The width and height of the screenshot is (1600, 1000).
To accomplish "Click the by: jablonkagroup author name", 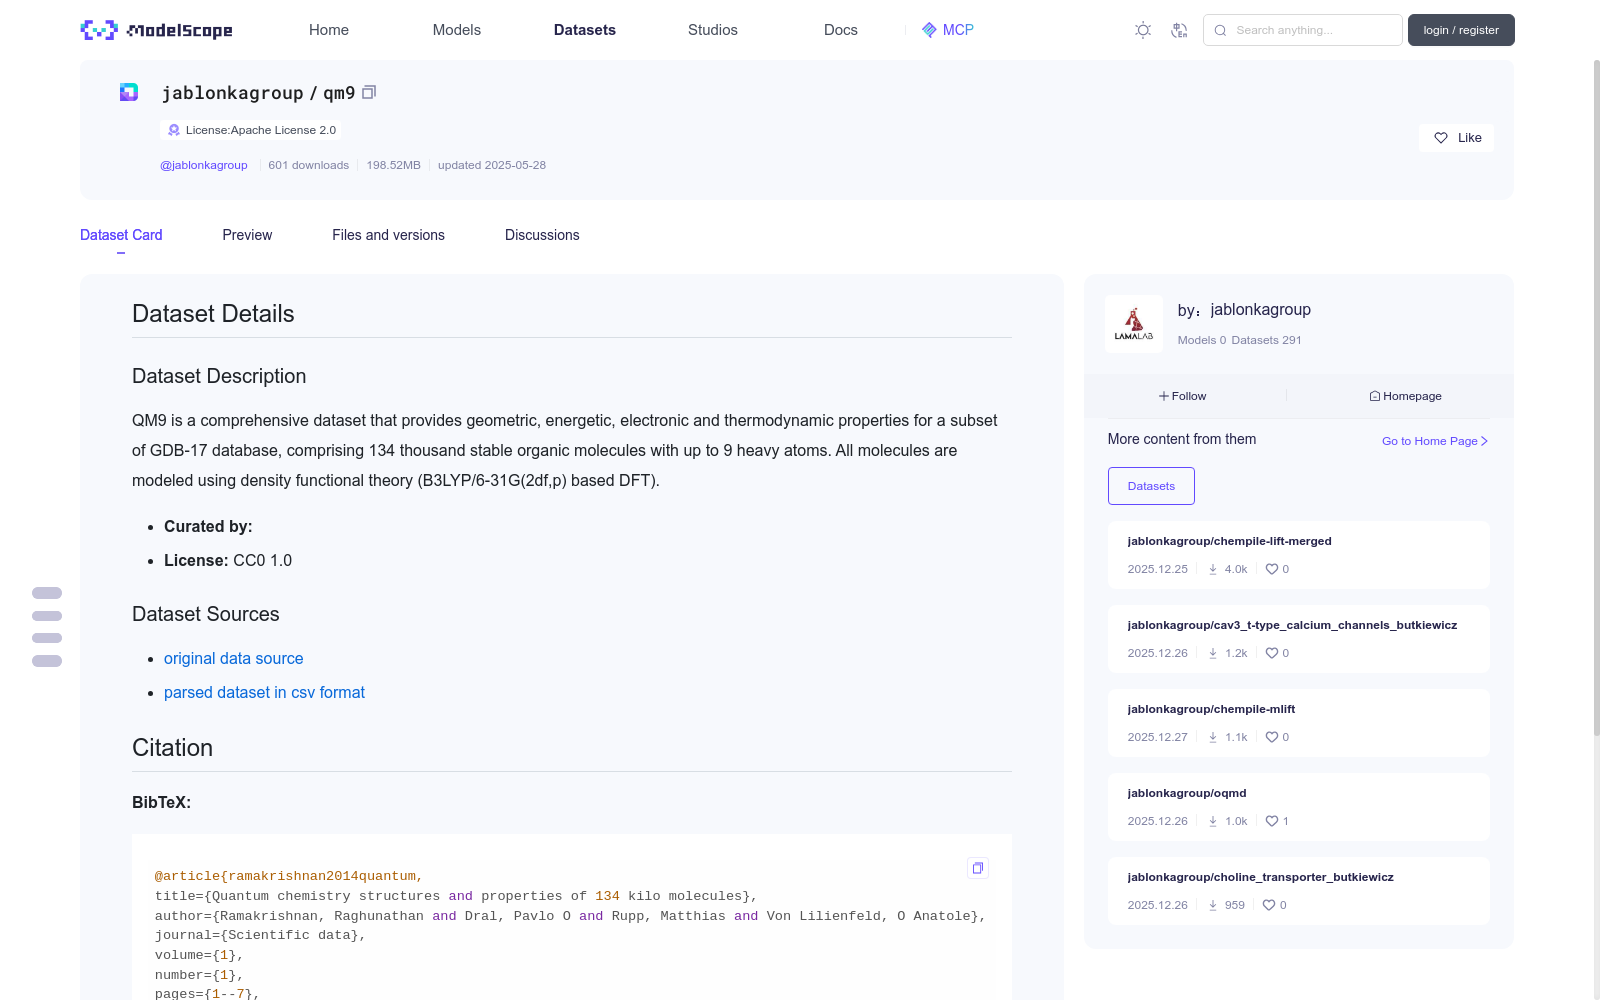I will (1244, 310).
